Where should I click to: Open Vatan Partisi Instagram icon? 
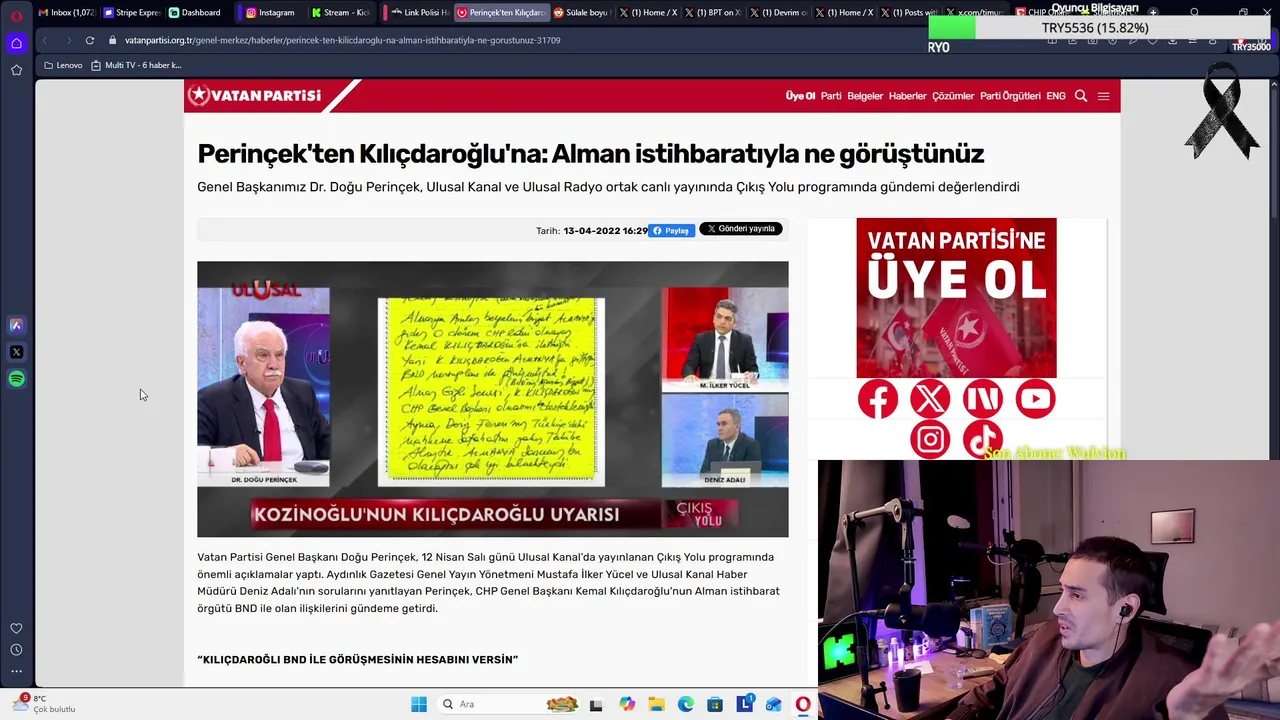click(930, 440)
